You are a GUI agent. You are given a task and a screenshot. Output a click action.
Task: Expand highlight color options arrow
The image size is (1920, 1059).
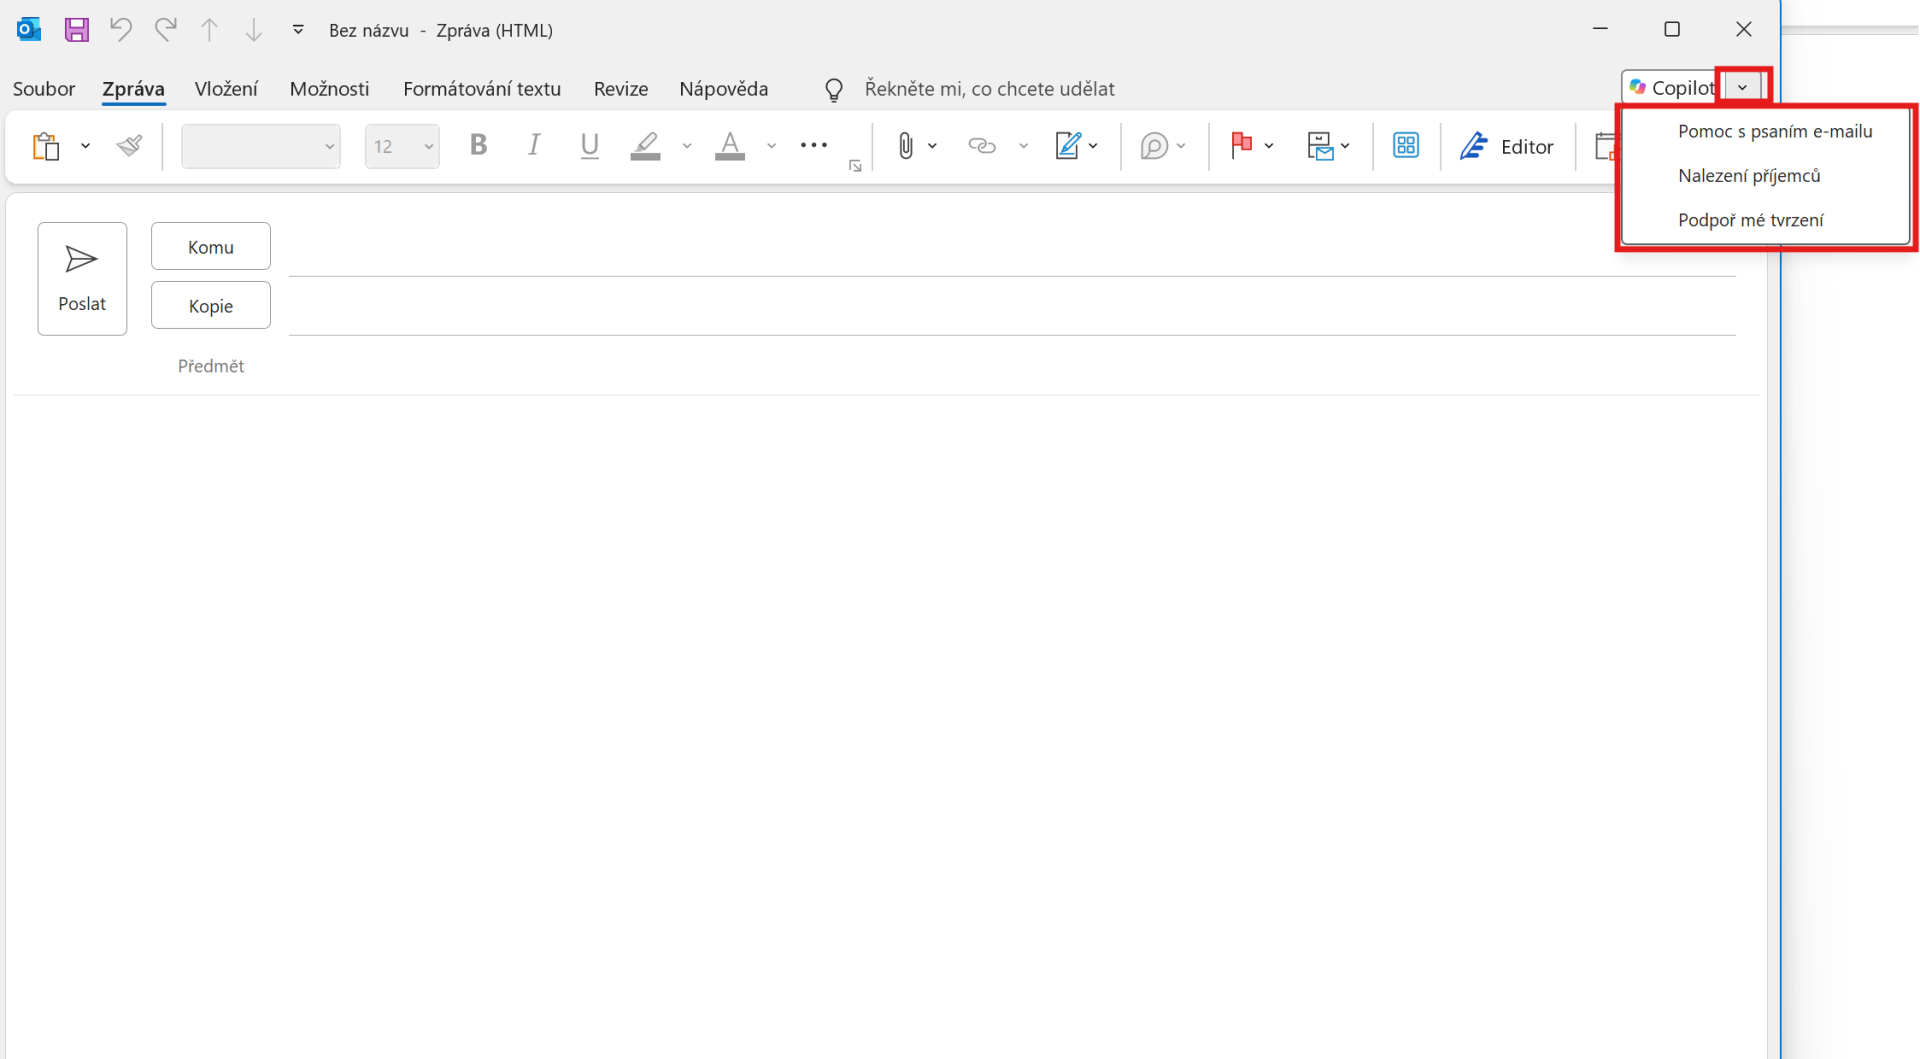(x=687, y=146)
